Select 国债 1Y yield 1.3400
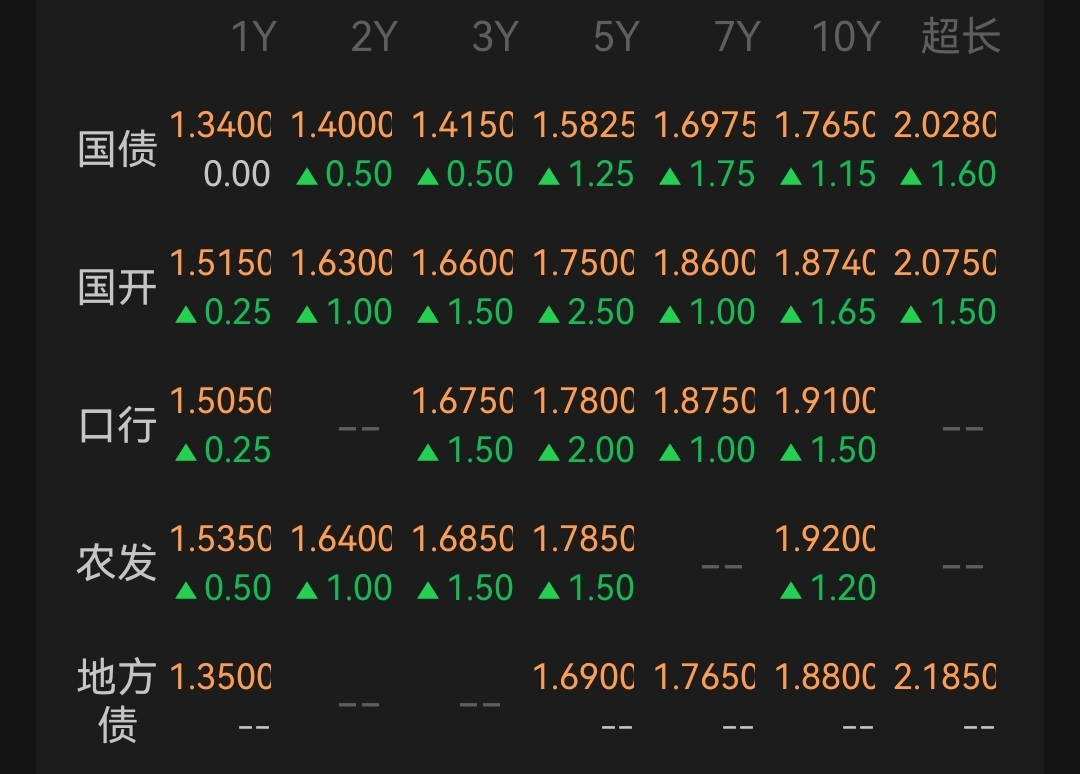 220,126
